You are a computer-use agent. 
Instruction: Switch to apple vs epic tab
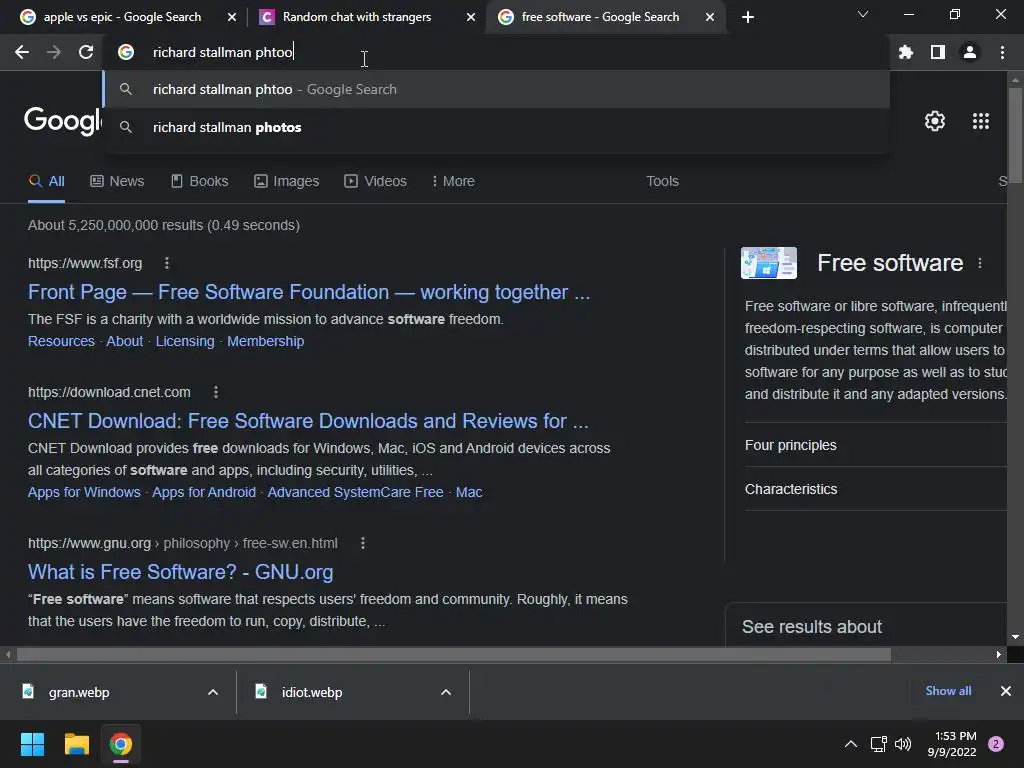123,17
